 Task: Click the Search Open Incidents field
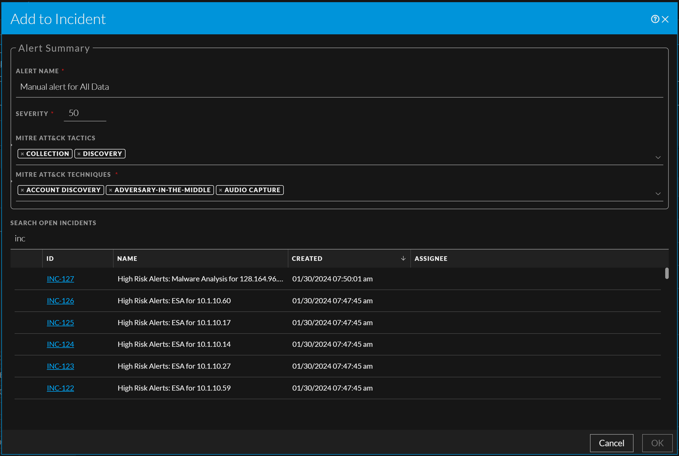coord(338,239)
